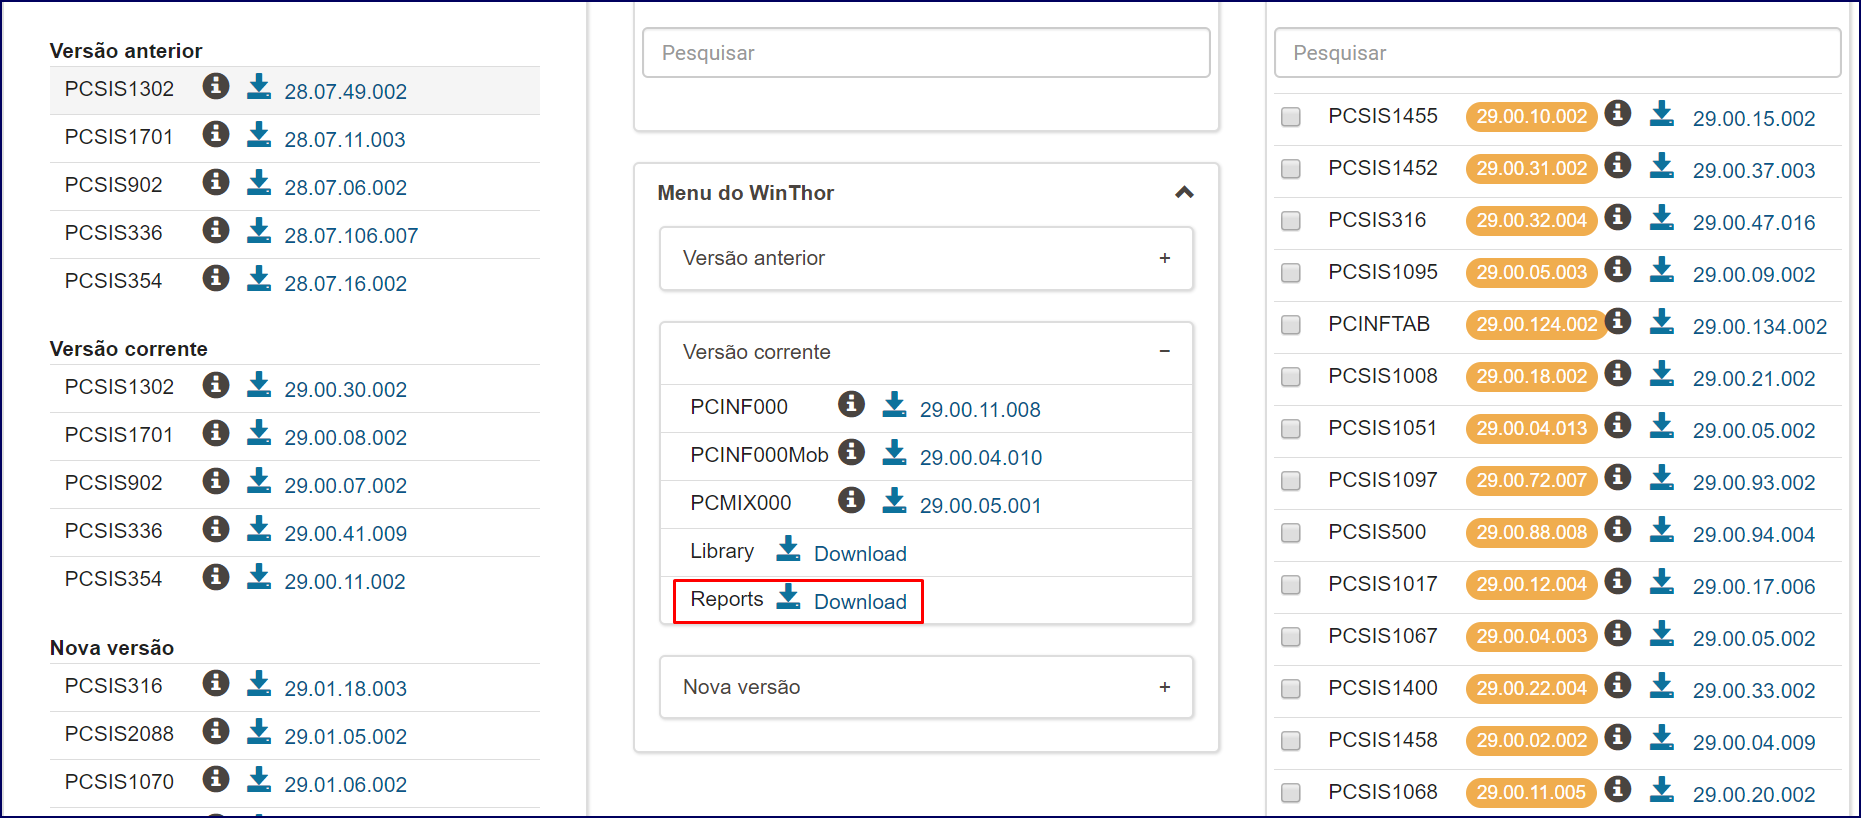Info icon for PCSIS1701 29.00.08.002

(x=216, y=432)
